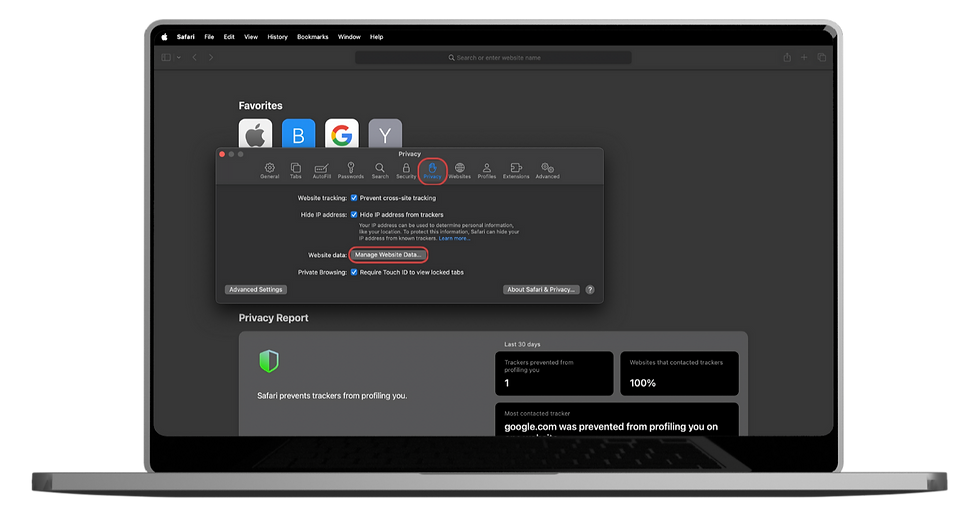Expand the sidebar dropdown chevron

click(179, 57)
